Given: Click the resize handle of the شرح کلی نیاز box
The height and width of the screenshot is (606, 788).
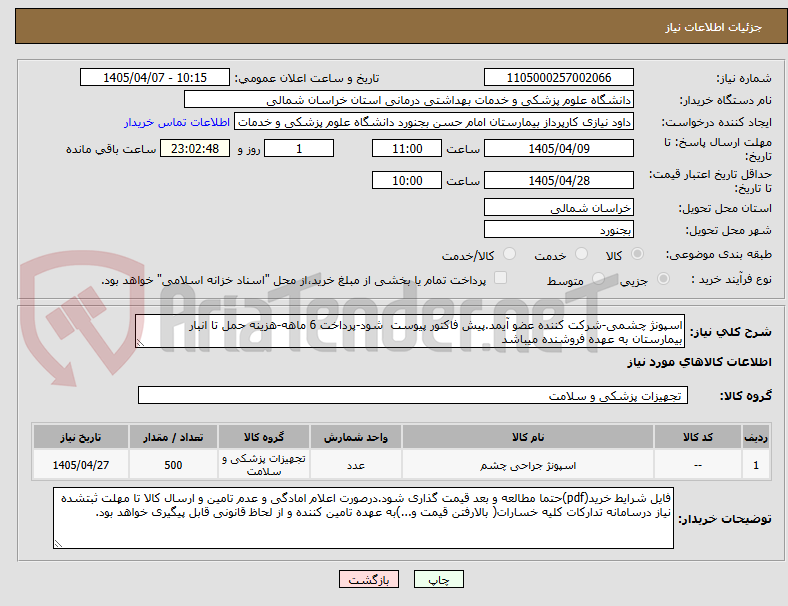Looking at the screenshot, I should pos(140,343).
